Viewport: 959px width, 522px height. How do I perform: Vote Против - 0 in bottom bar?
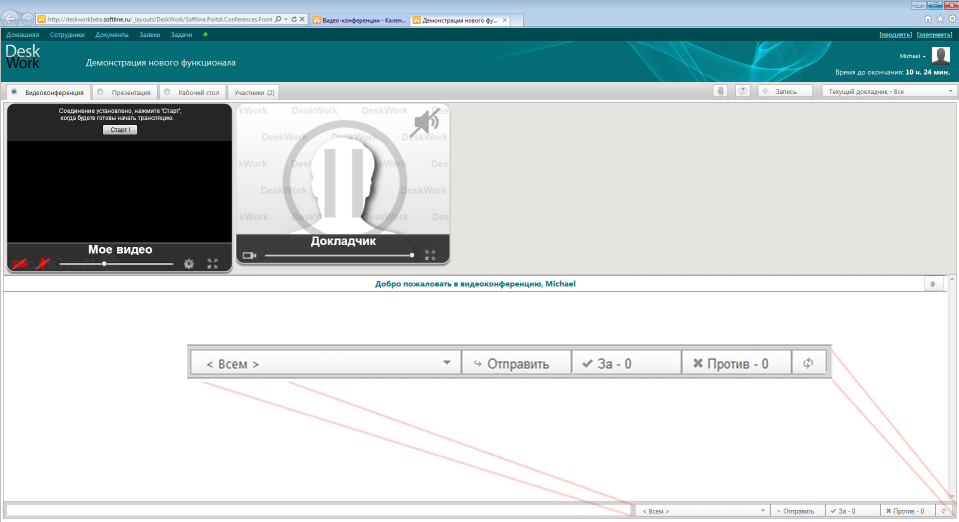tap(908, 511)
